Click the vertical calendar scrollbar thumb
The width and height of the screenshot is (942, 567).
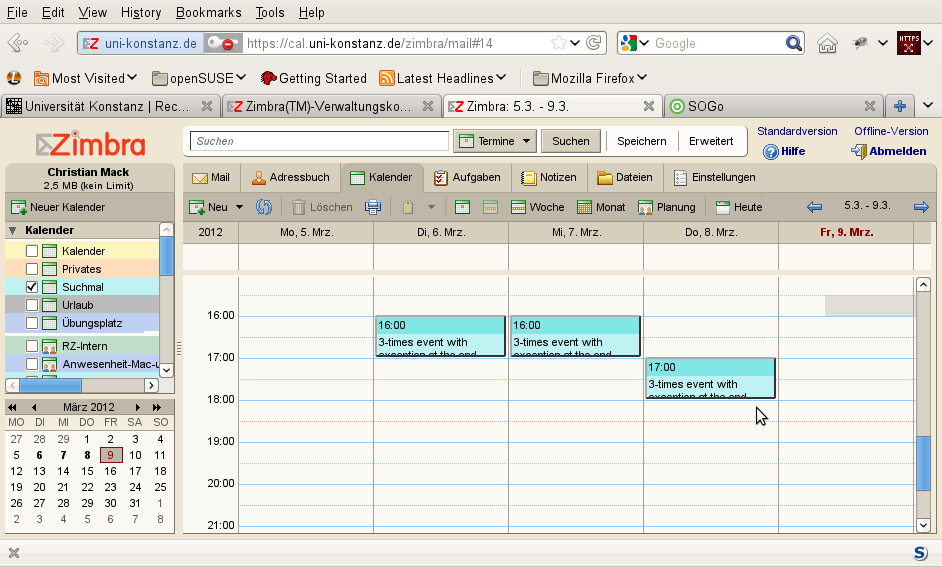coord(923,463)
